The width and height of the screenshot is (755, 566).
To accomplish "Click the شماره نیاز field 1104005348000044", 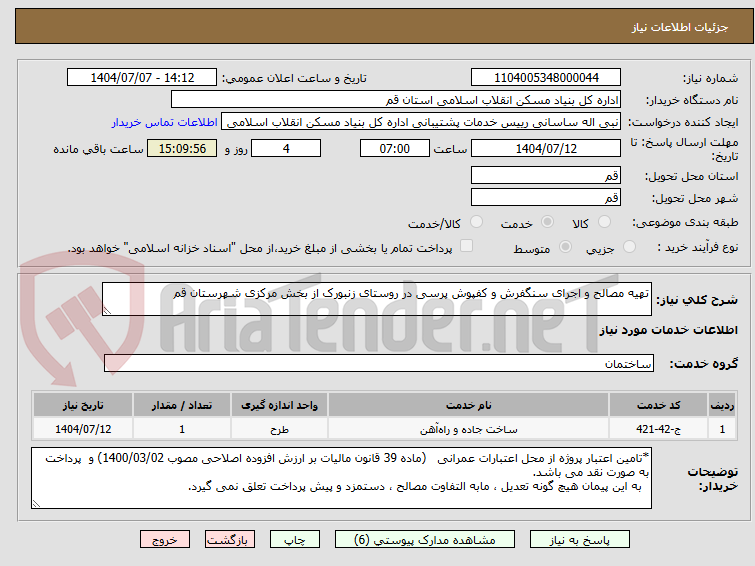I will (x=546, y=78).
